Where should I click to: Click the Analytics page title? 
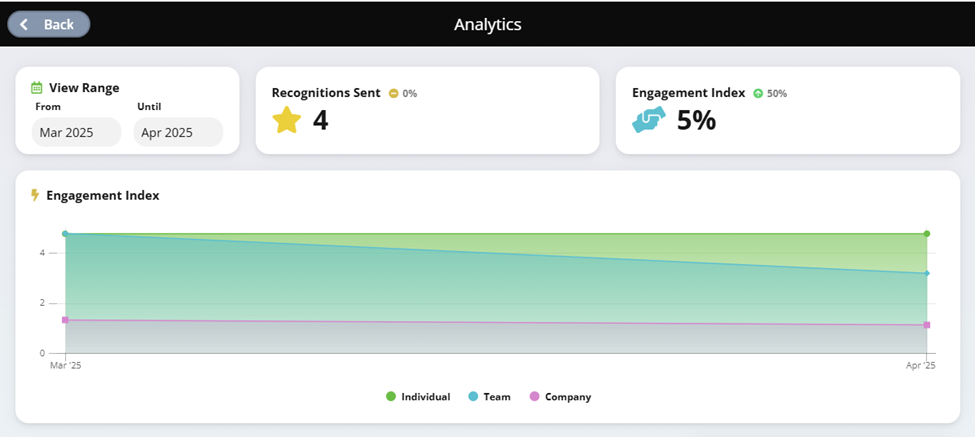tap(488, 24)
